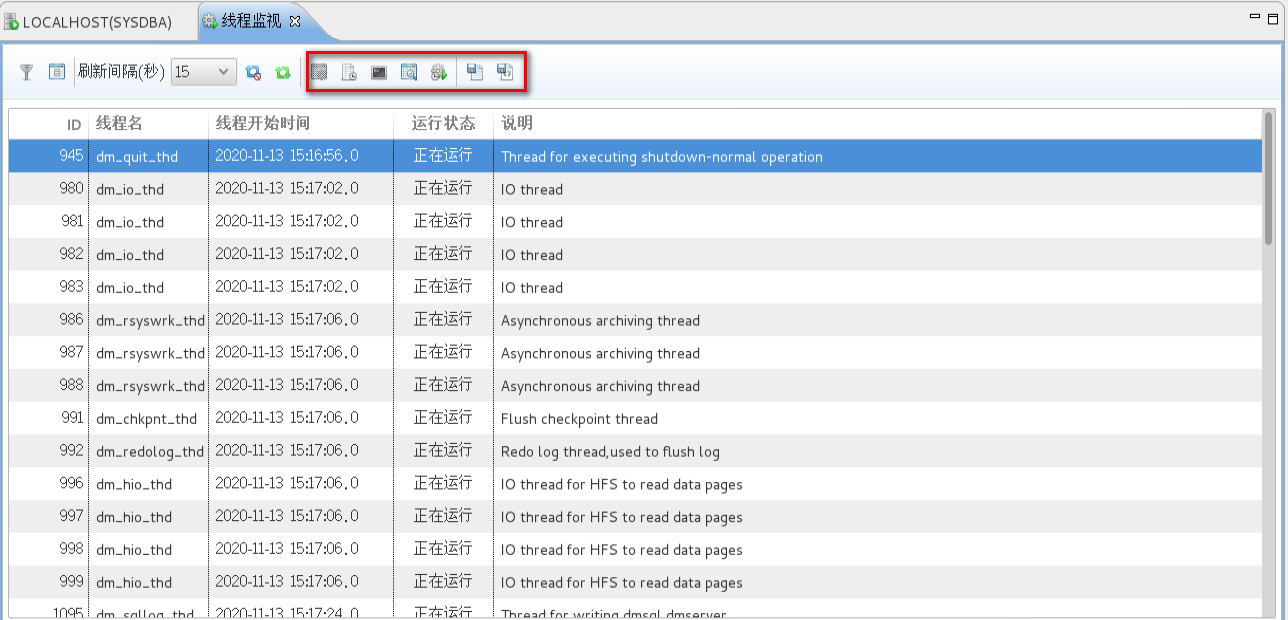Select the dm_redolog_thd thread name
Screen dimensions: 1288x620
point(150,452)
